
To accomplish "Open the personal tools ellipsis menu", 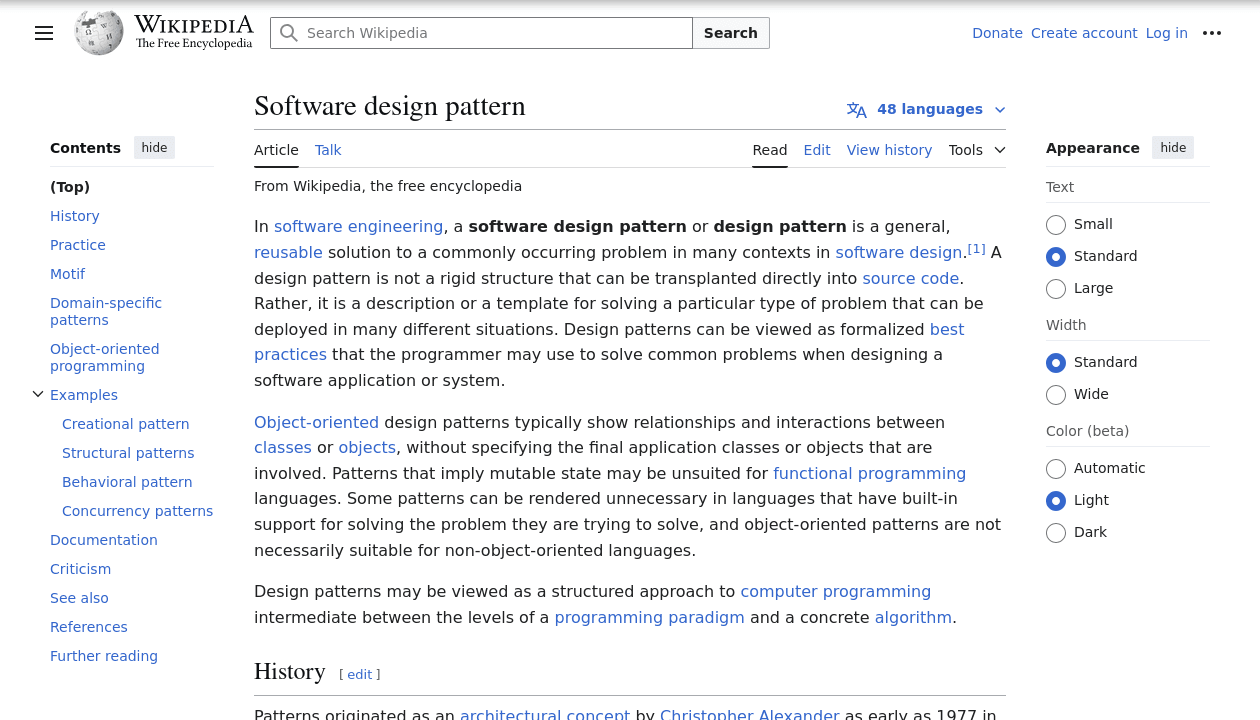I will tap(1212, 33).
